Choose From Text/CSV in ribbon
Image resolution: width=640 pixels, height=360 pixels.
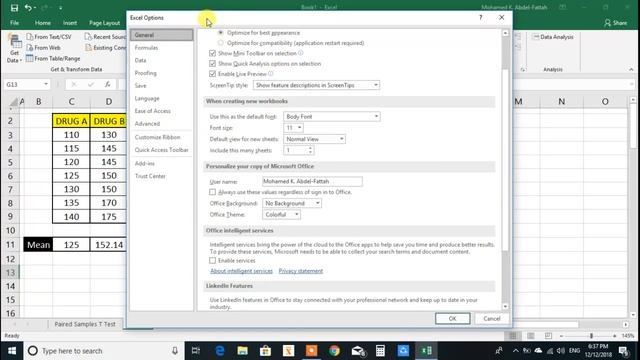pos(49,37)
